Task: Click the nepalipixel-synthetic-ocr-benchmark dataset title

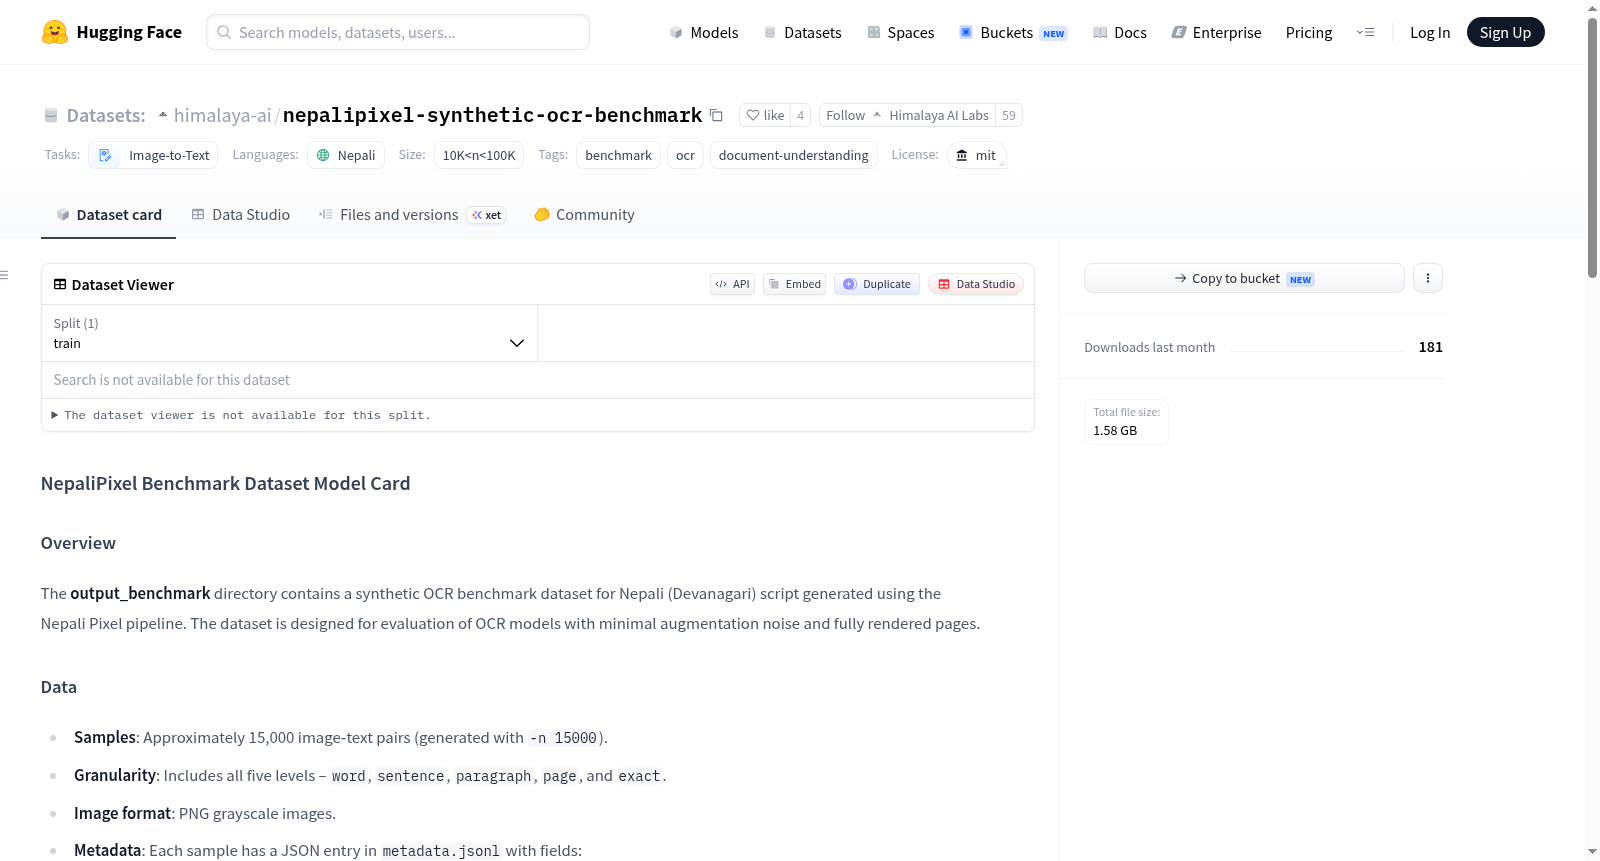Action: click(492, 115)
